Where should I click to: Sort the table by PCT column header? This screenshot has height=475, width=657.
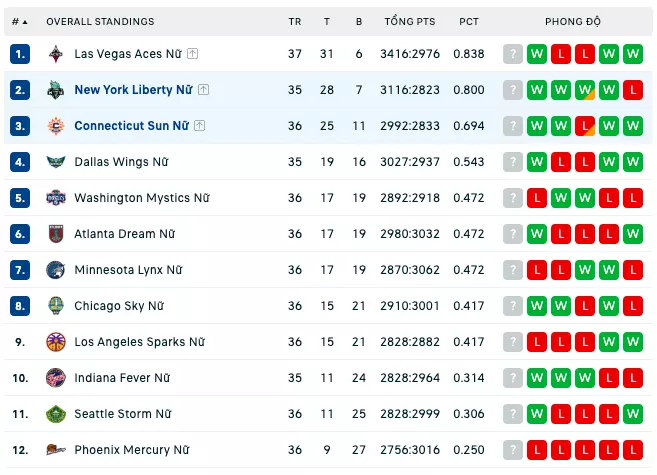point(469,21)
